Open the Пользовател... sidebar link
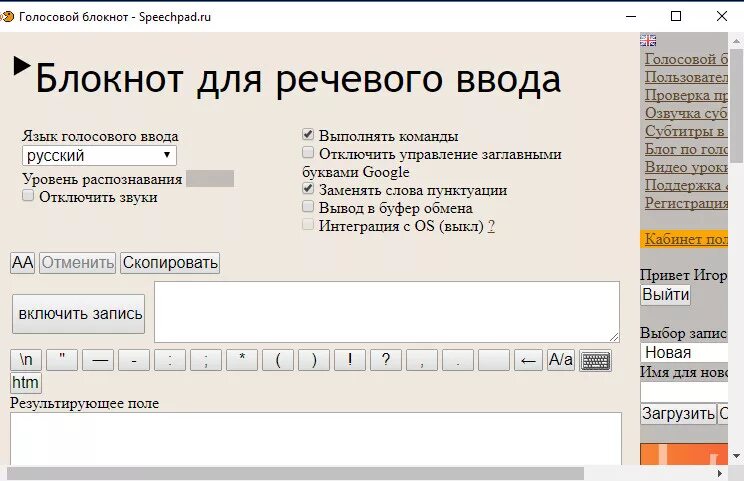Viewport: 744px width, 481px height. (x=686, y=77)
